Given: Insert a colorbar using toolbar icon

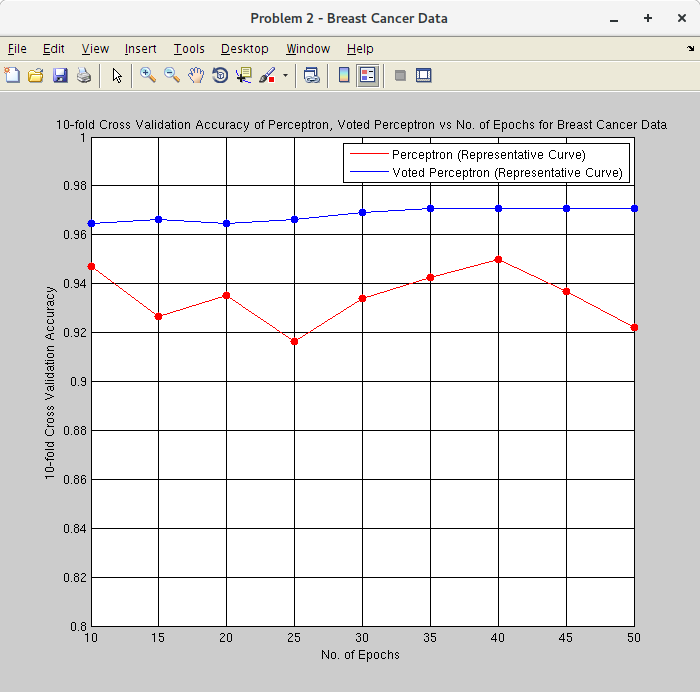Looking at the screenshot, I should (x=344, y=75).
